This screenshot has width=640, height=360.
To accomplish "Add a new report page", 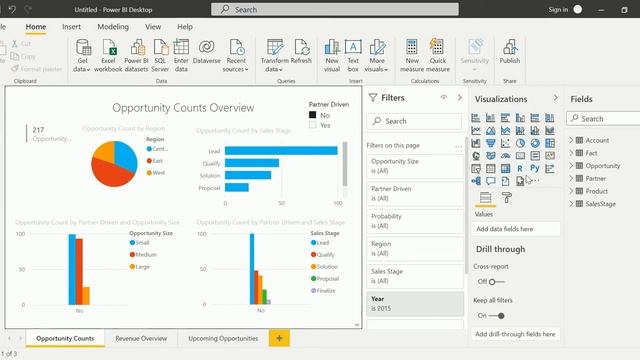I will point(279,338).
